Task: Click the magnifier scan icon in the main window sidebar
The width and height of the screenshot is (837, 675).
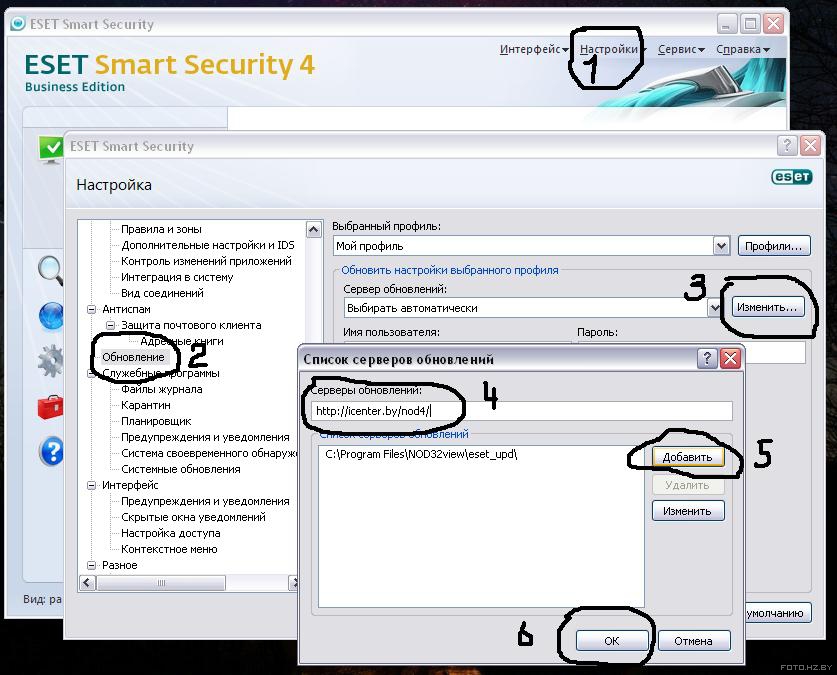Action: 51,269
